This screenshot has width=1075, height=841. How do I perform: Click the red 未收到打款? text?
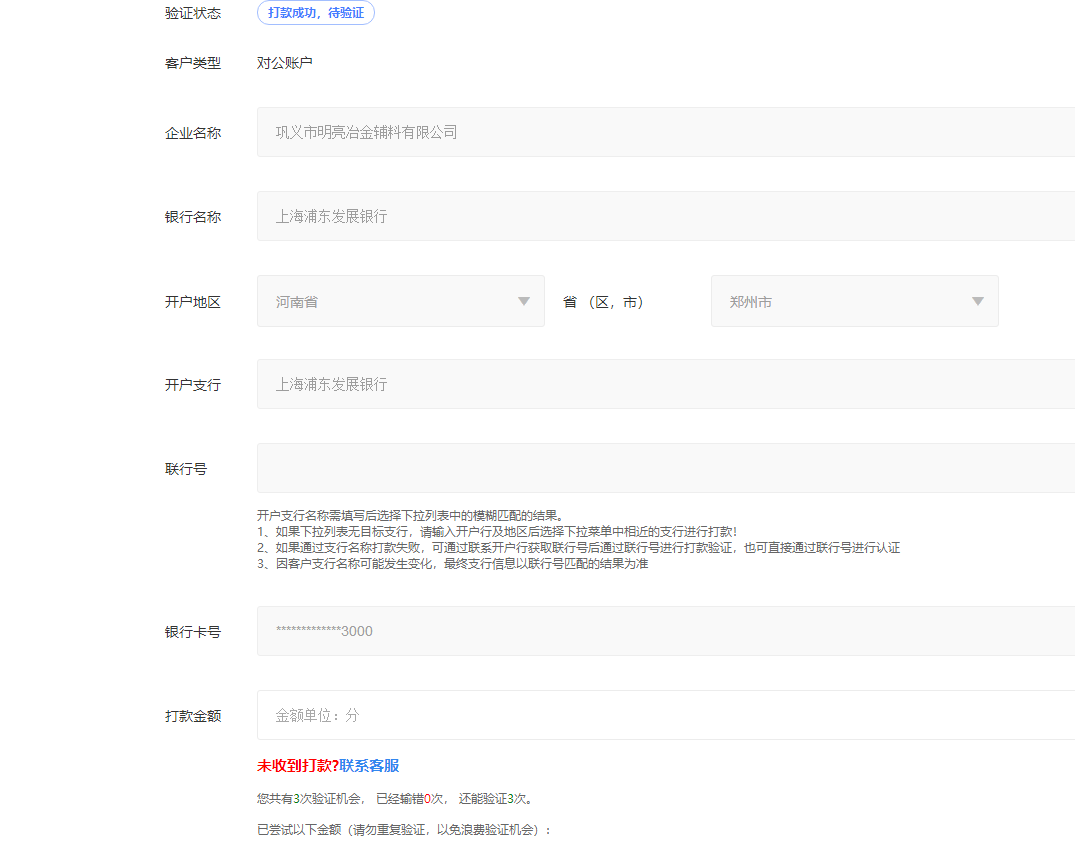pyautogui.click(x=295, y=765)
